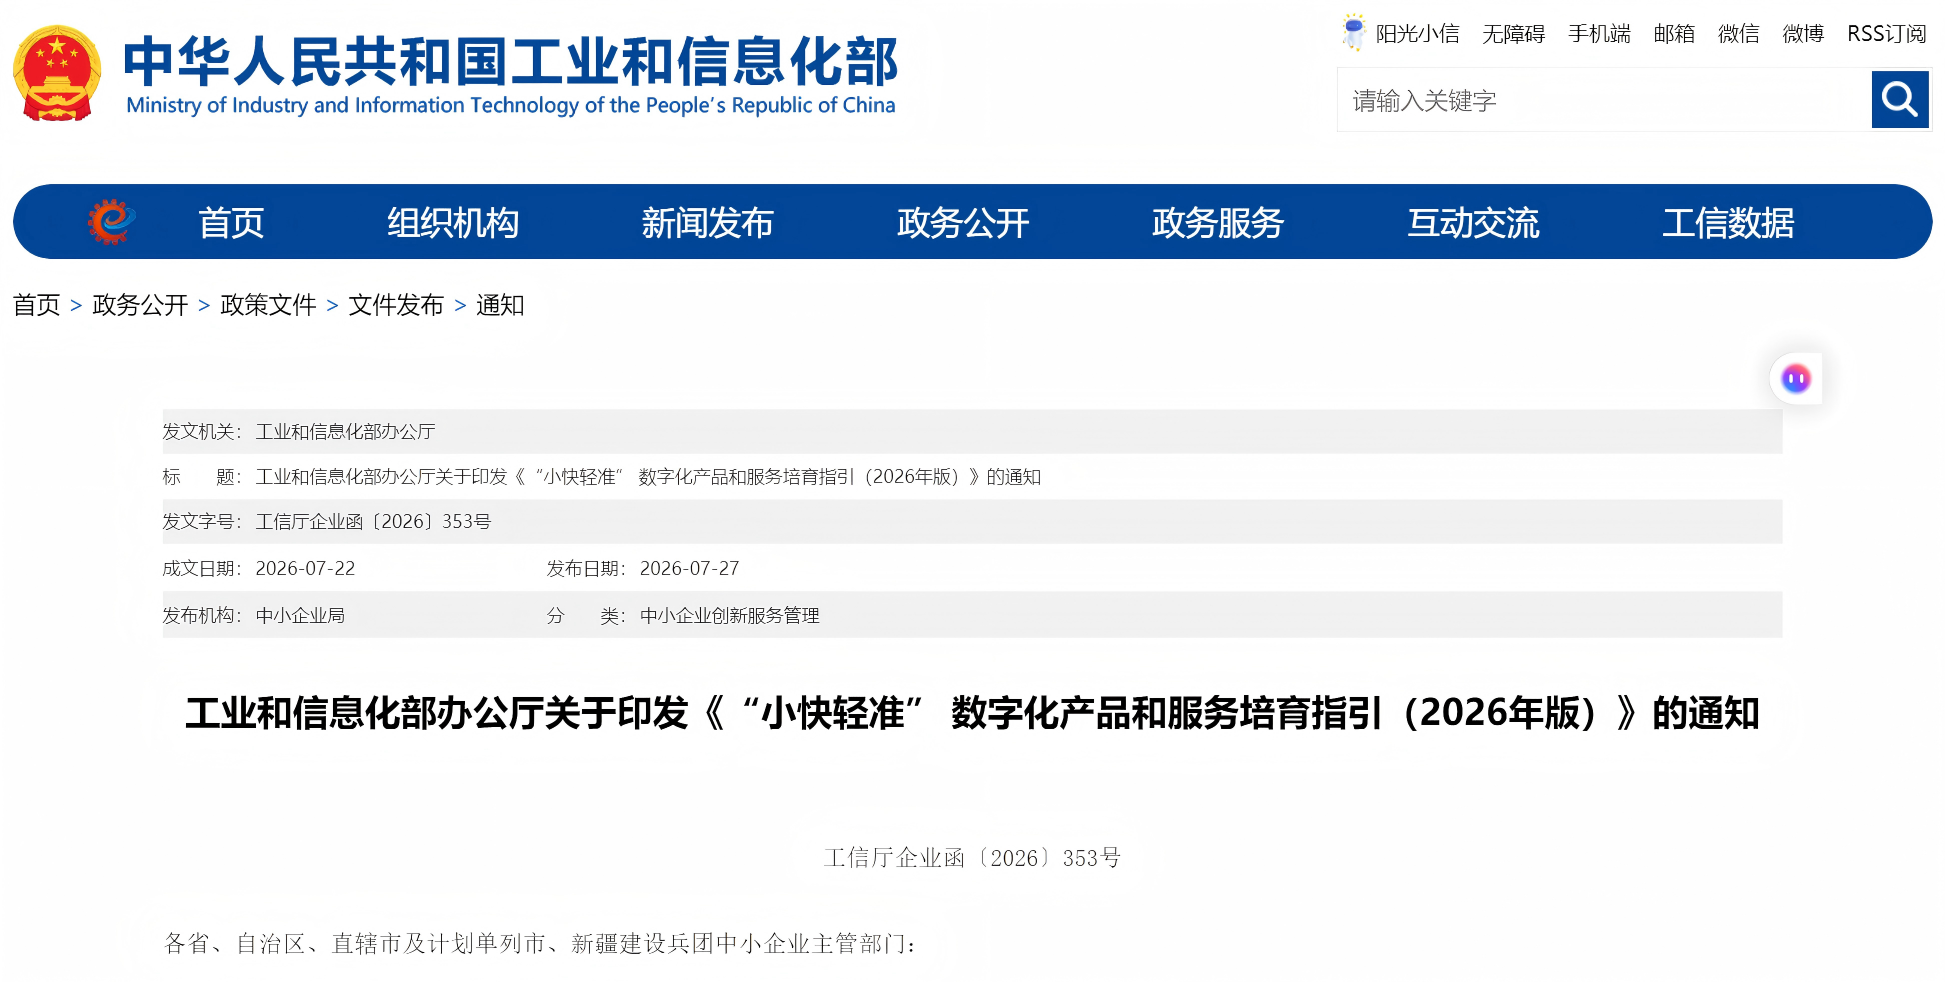Screen dimensions: 1945x982
Task: Open the floating AI assistant icon
Action: point(1796,379)
